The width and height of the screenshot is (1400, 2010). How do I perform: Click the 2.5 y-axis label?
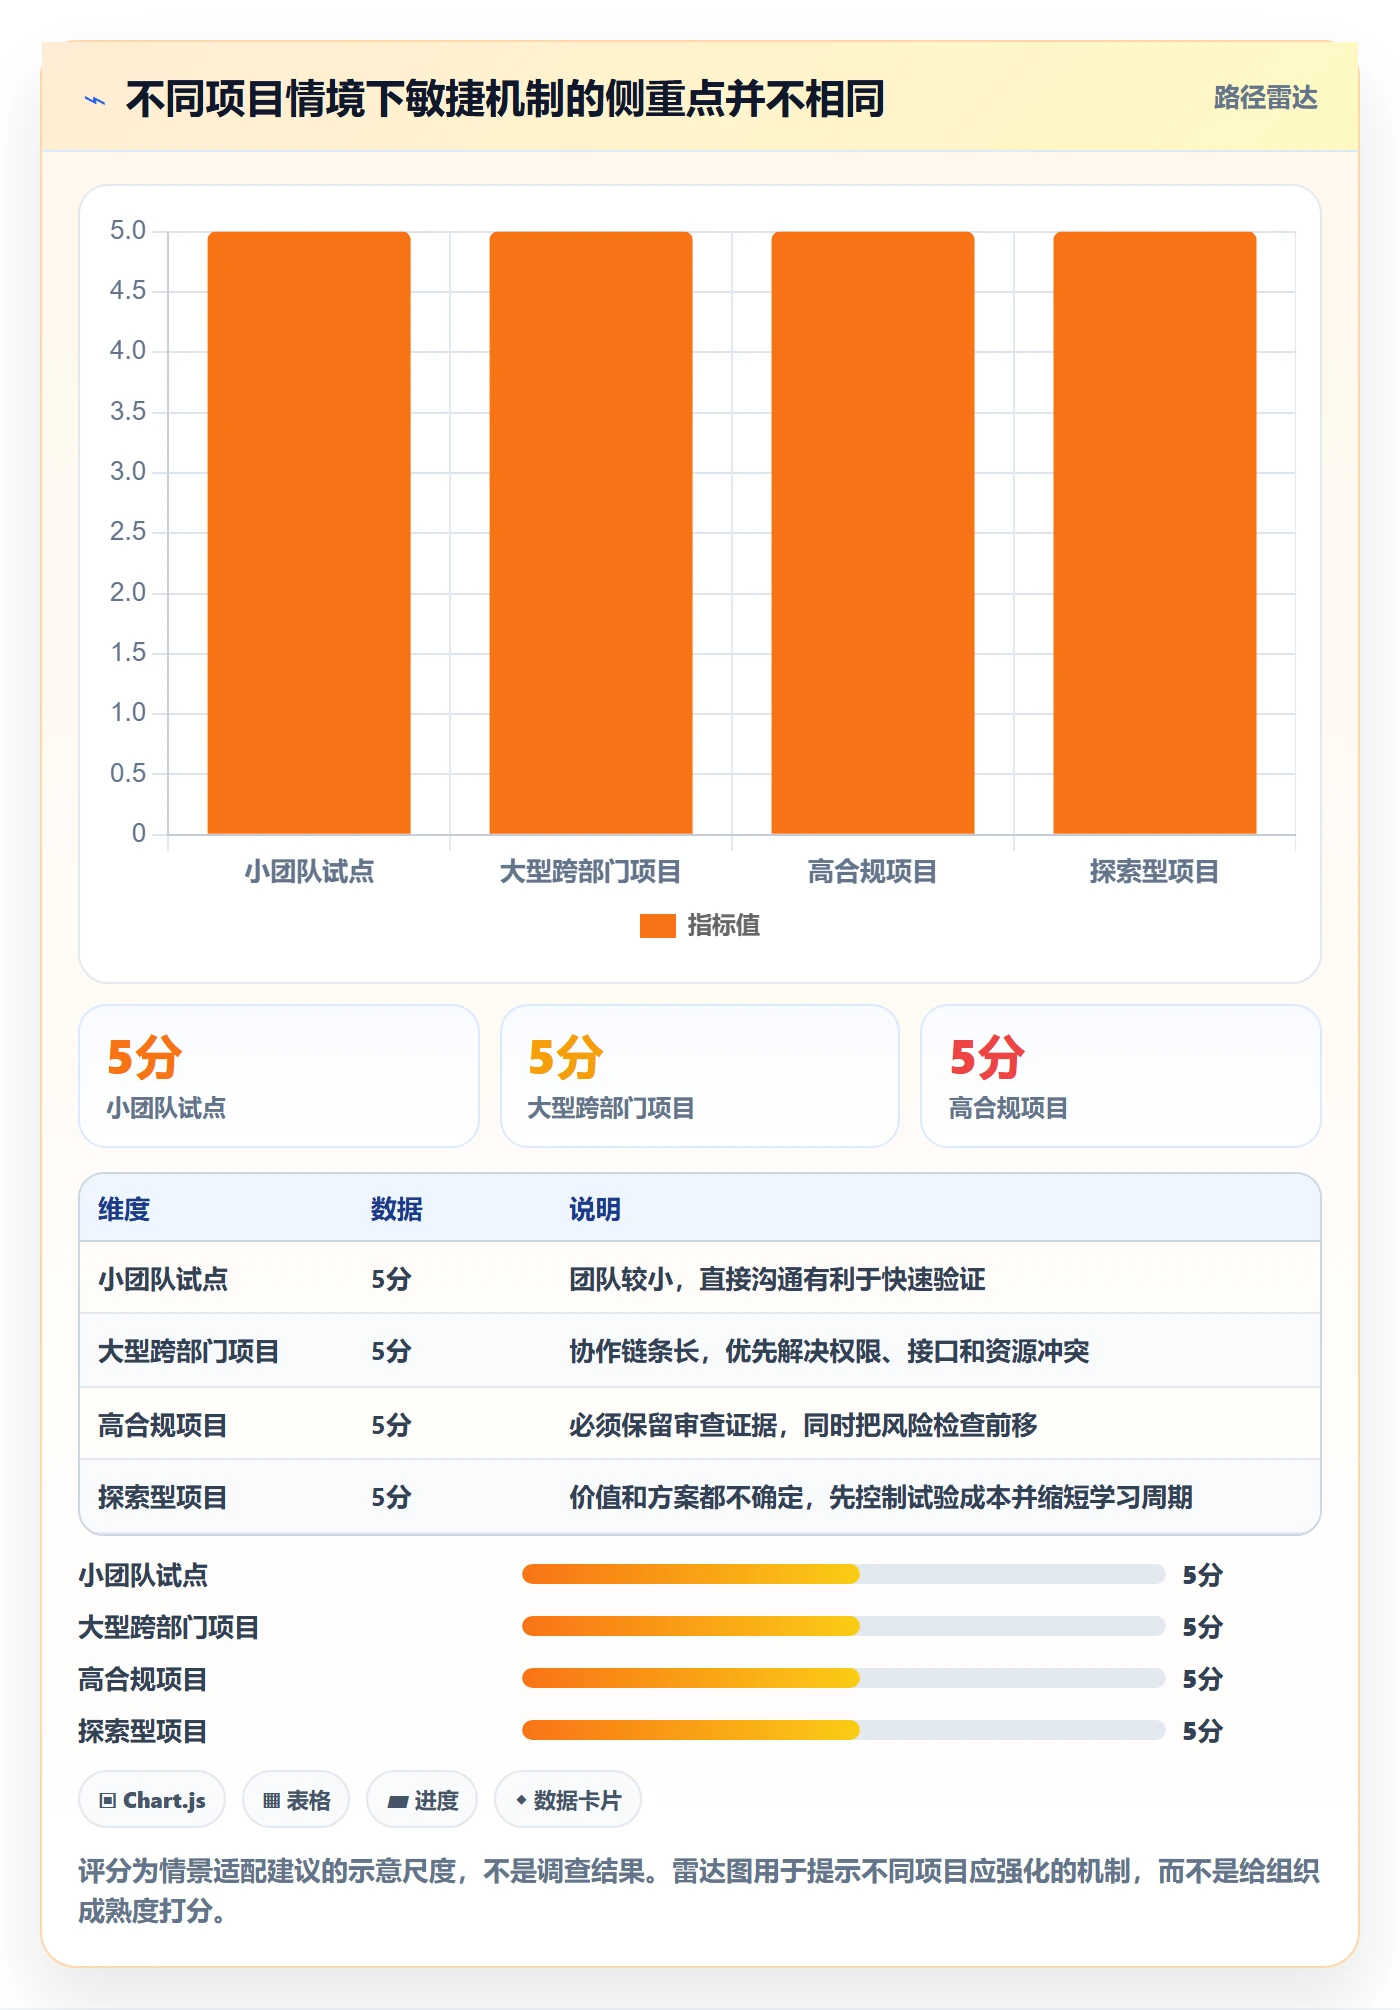coord(128,532)
